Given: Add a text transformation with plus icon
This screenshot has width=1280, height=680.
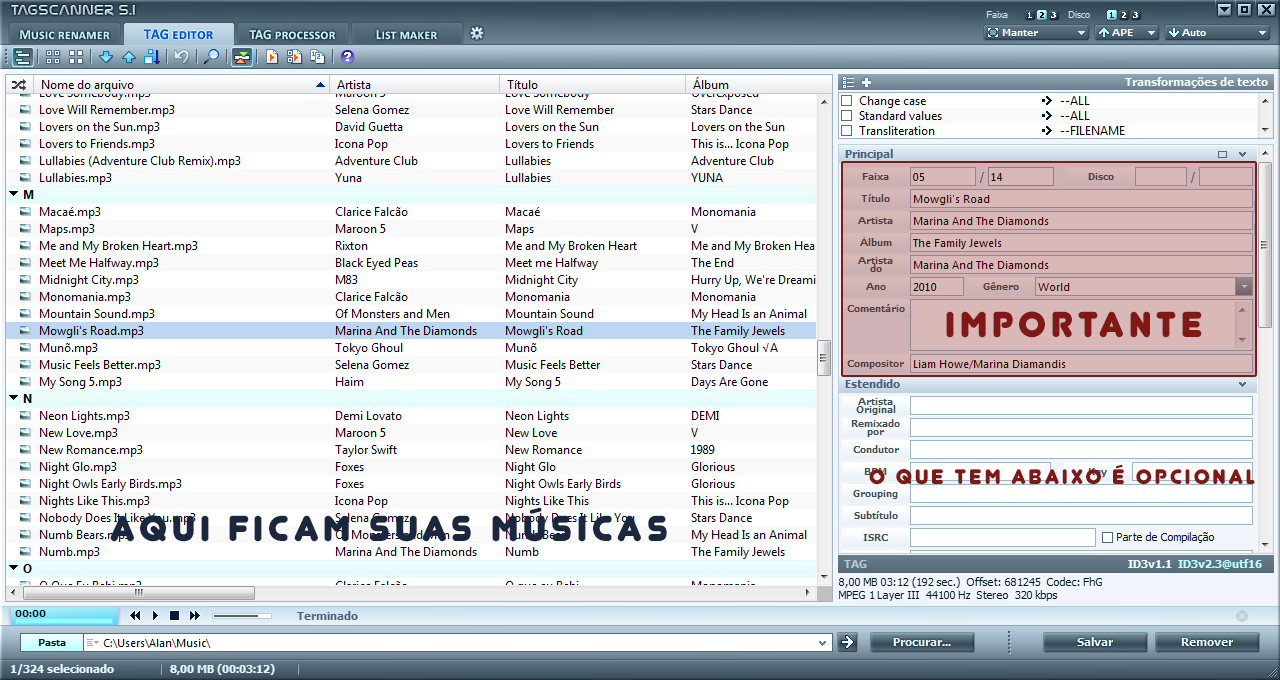Looking at the screenshot, I should (866, 82).
